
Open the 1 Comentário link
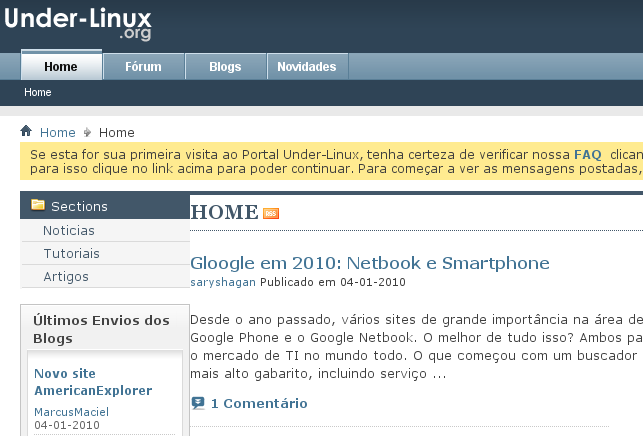[259, 403]
